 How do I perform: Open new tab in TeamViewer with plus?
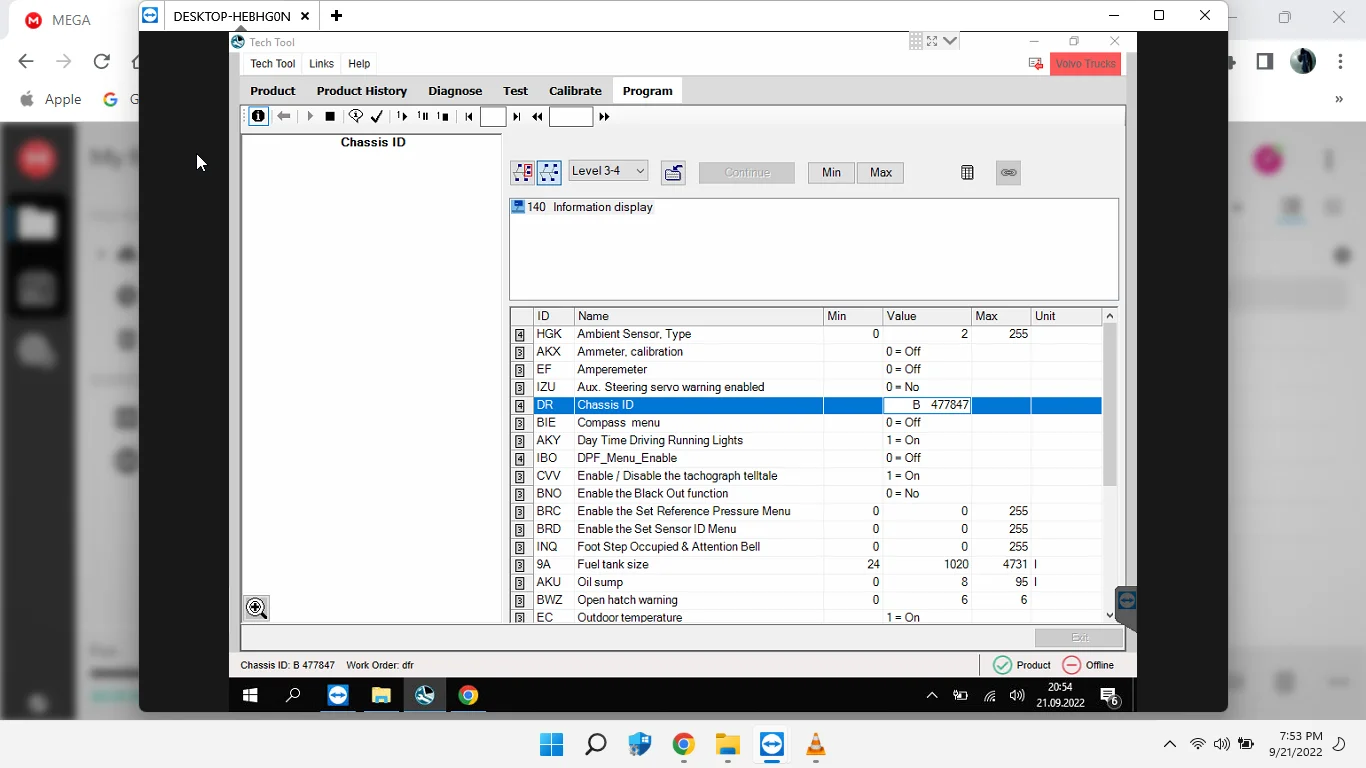coord(336,16)
